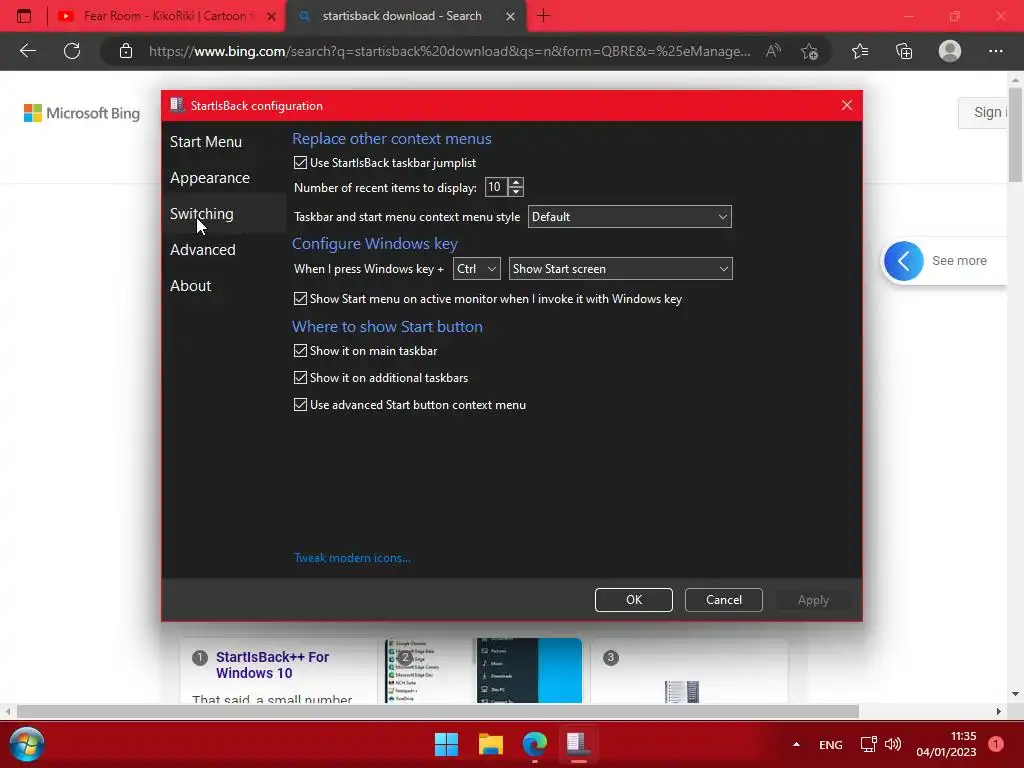The height and width of the screenshot is (768, 1024).
Task: Open the Ctrl modifier key dropdown
Action: [x=477, y=268]
